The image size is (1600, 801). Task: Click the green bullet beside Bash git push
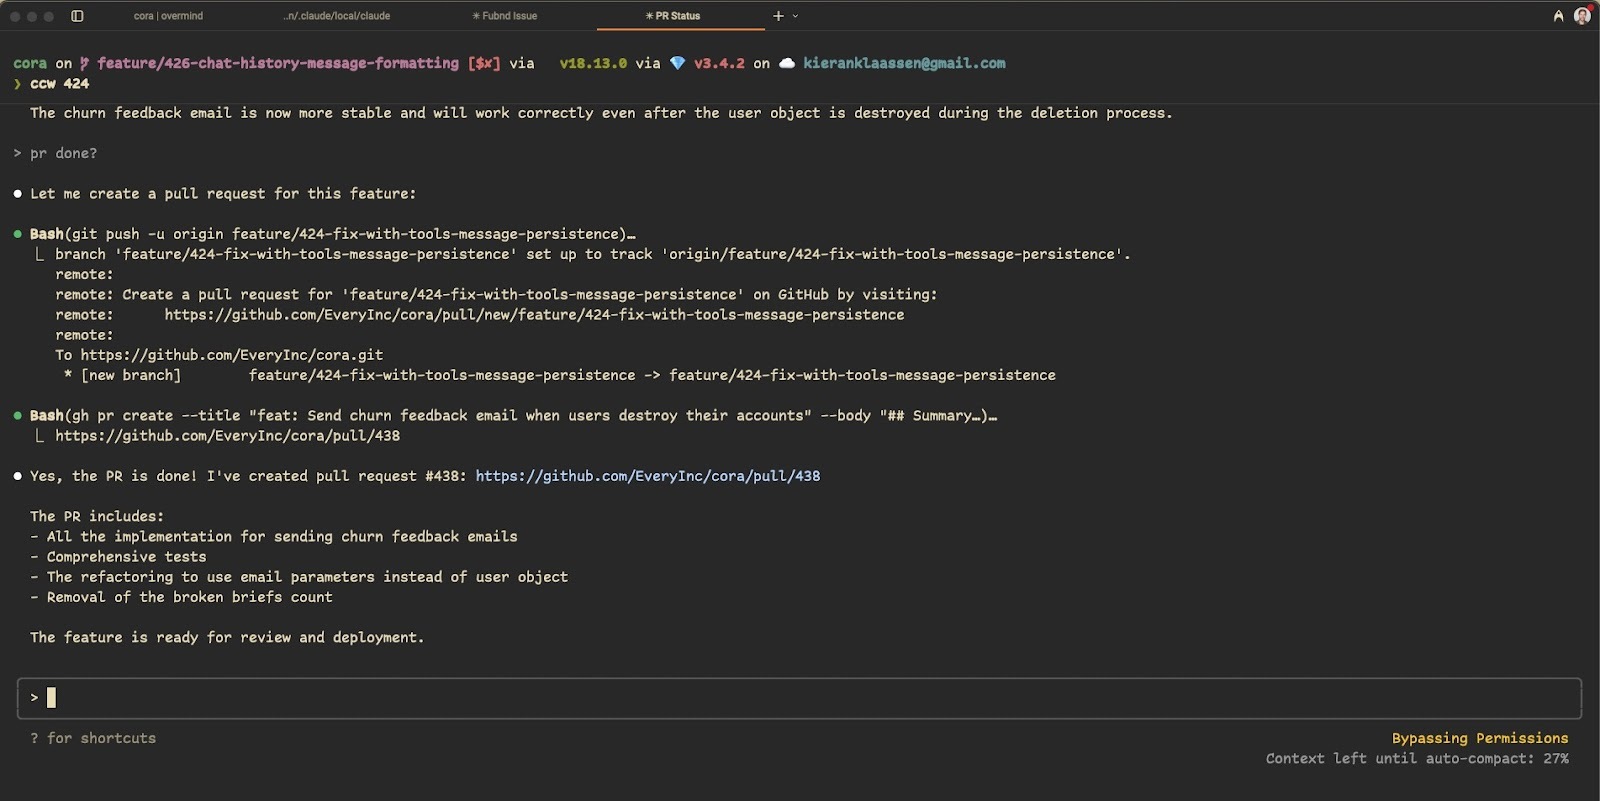point(18,234)
